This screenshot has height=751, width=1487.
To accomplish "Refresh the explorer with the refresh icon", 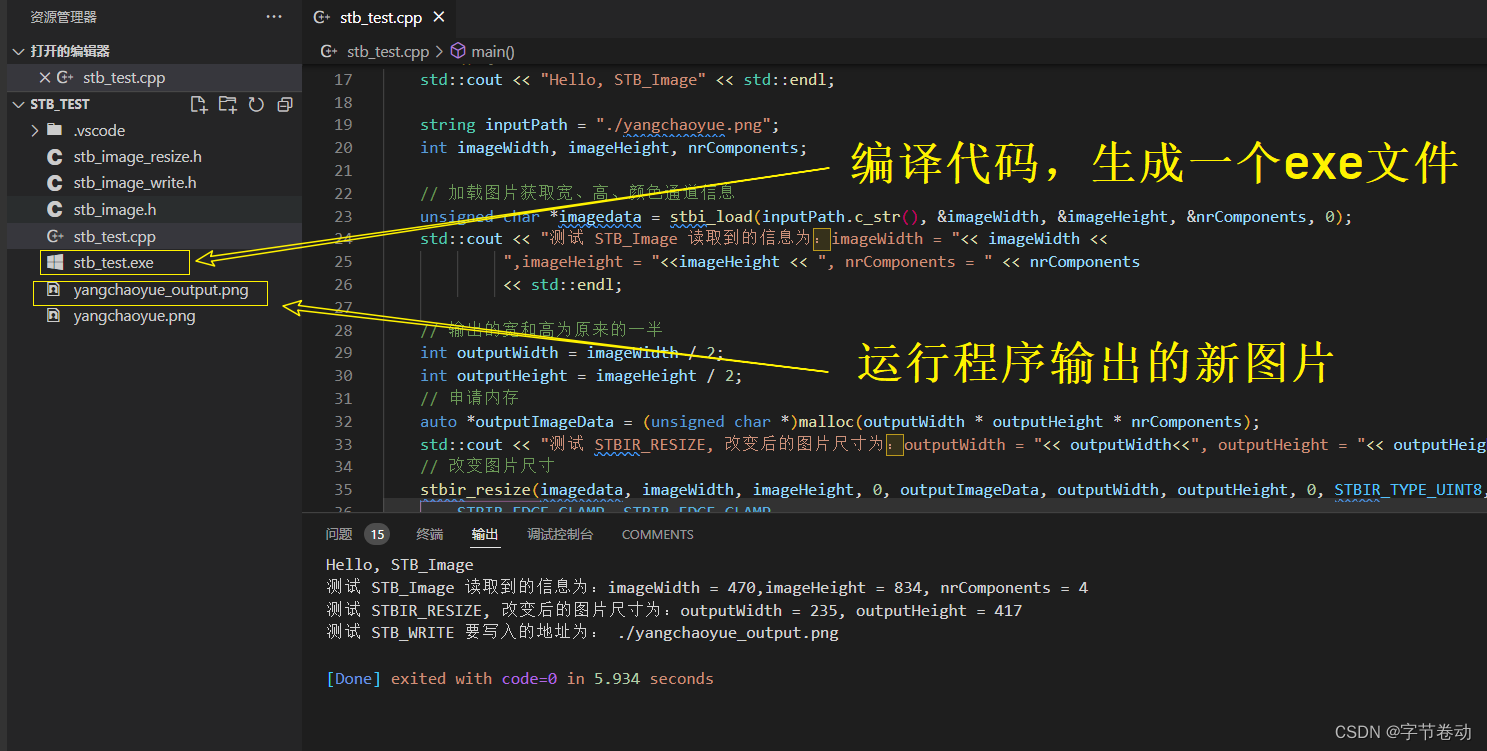I will point(256,104).
